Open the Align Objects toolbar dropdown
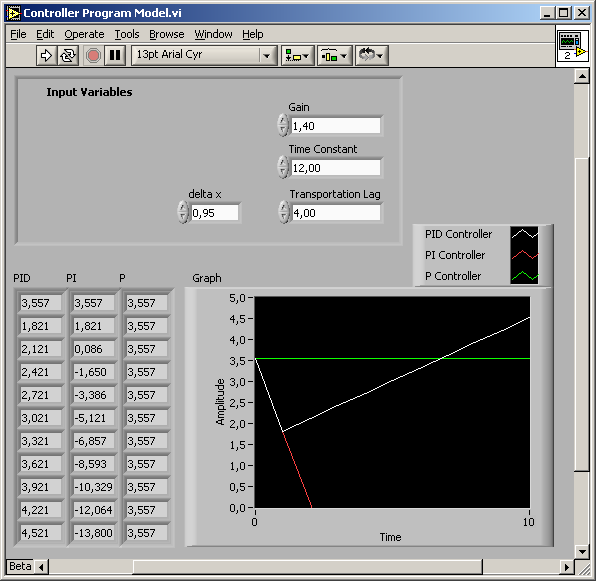Viewport: 596px width, 581px height. click(x=297, y=55)
